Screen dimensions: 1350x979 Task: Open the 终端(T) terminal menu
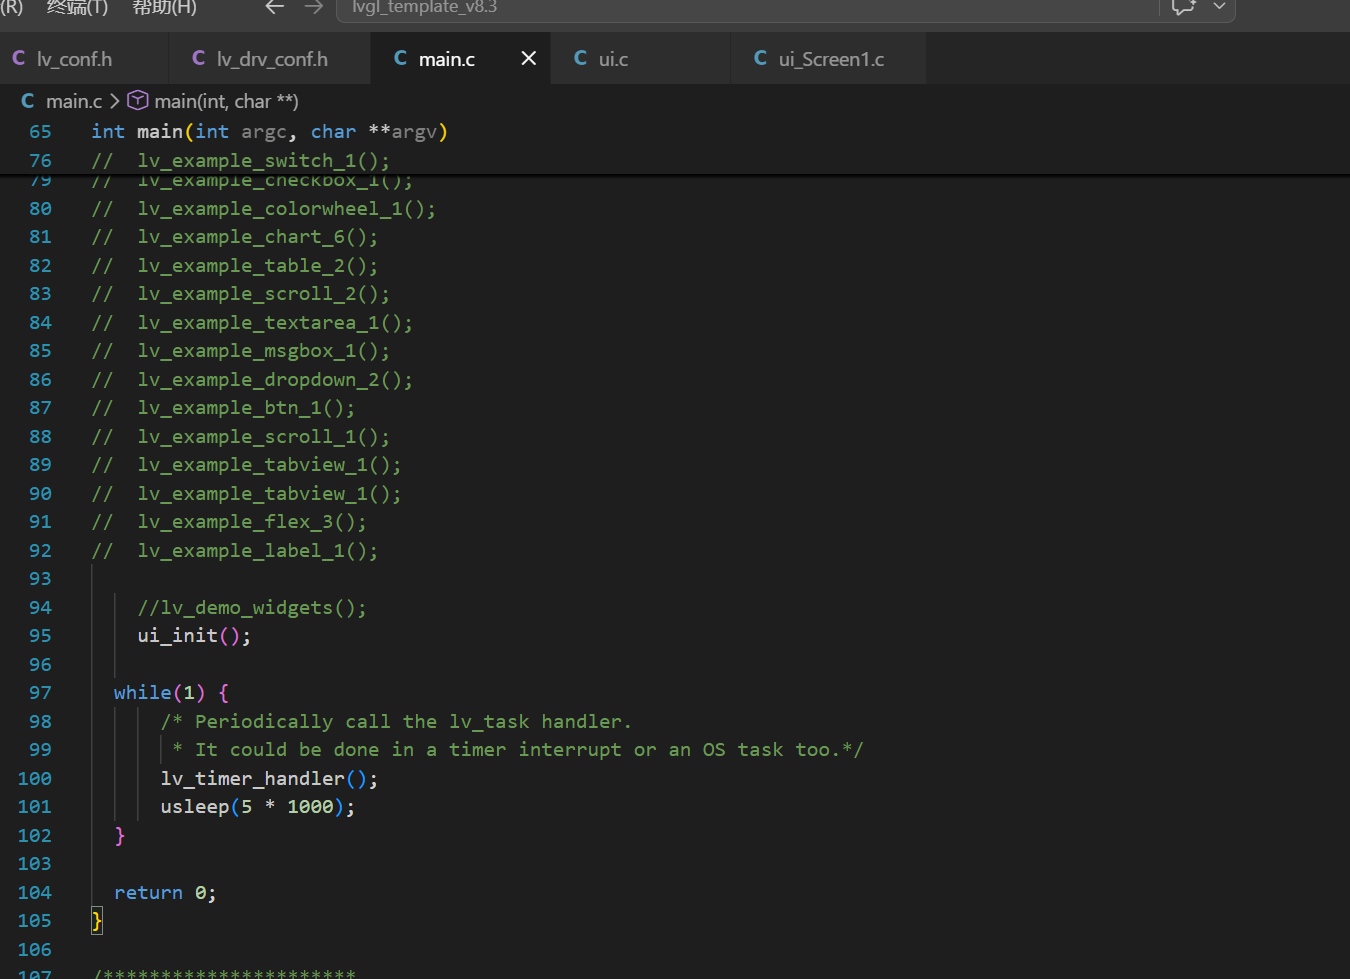(x=77, y=8)
